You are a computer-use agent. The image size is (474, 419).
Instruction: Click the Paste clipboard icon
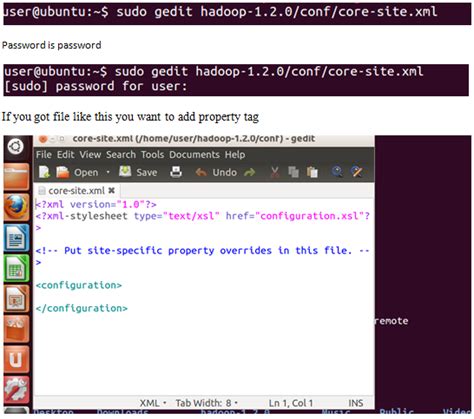312,172
